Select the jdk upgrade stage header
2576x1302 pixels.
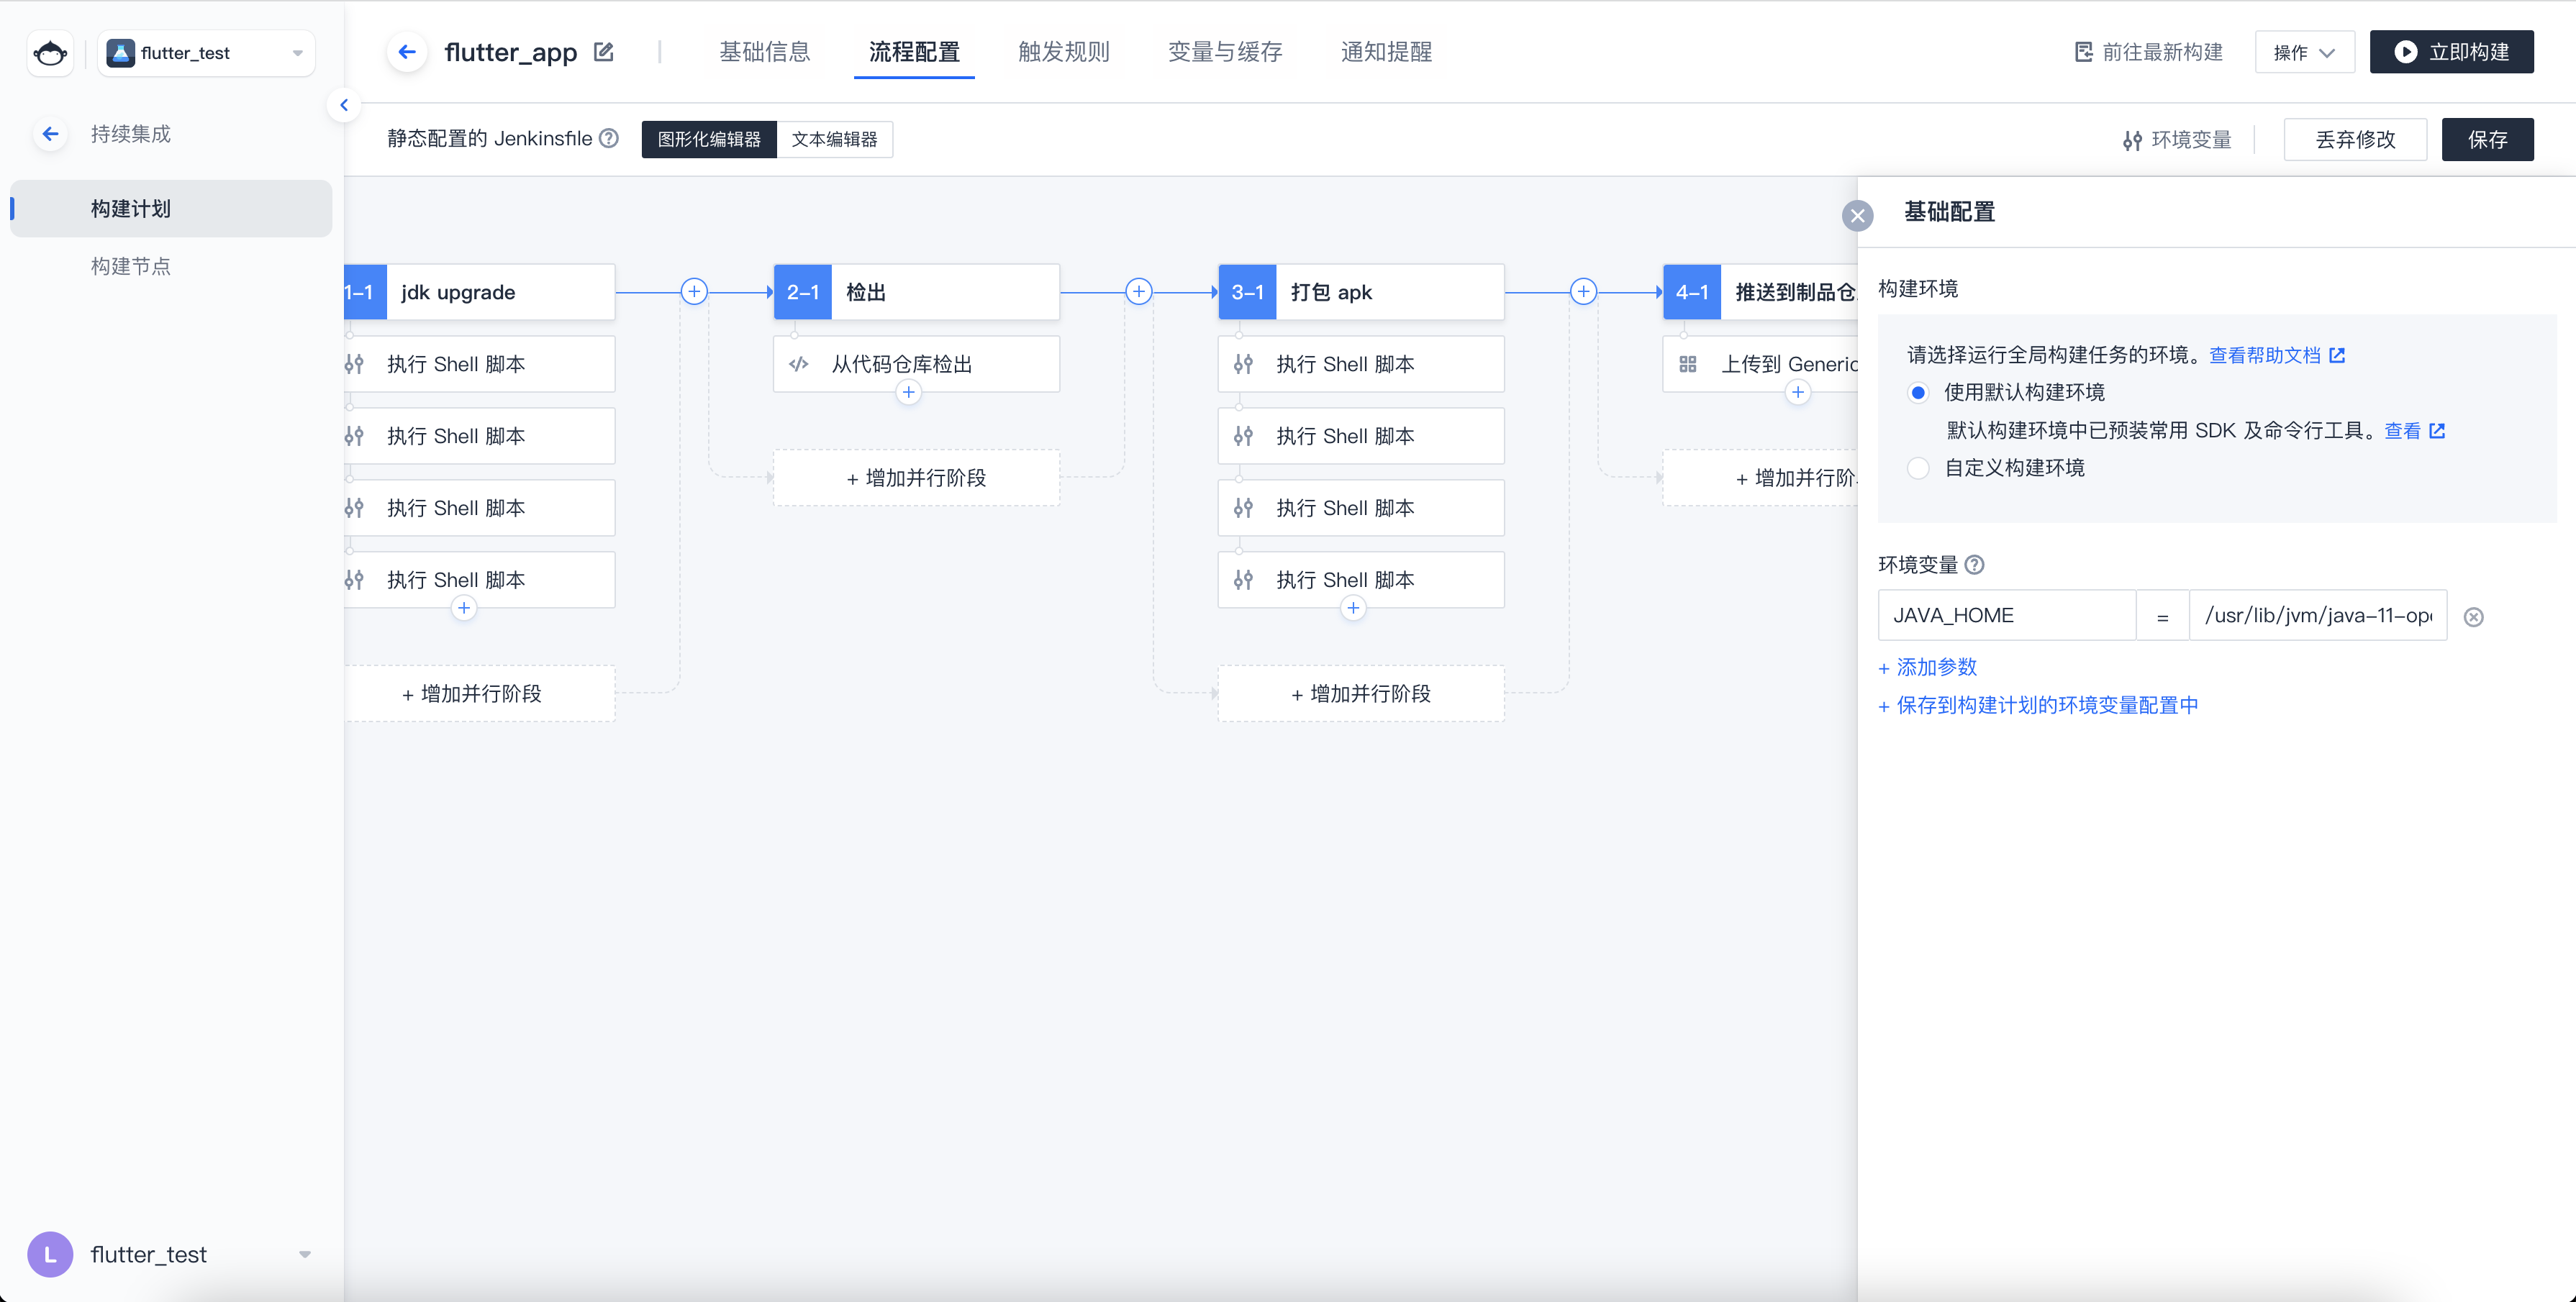pyautogui.click(x=479, y=292)
